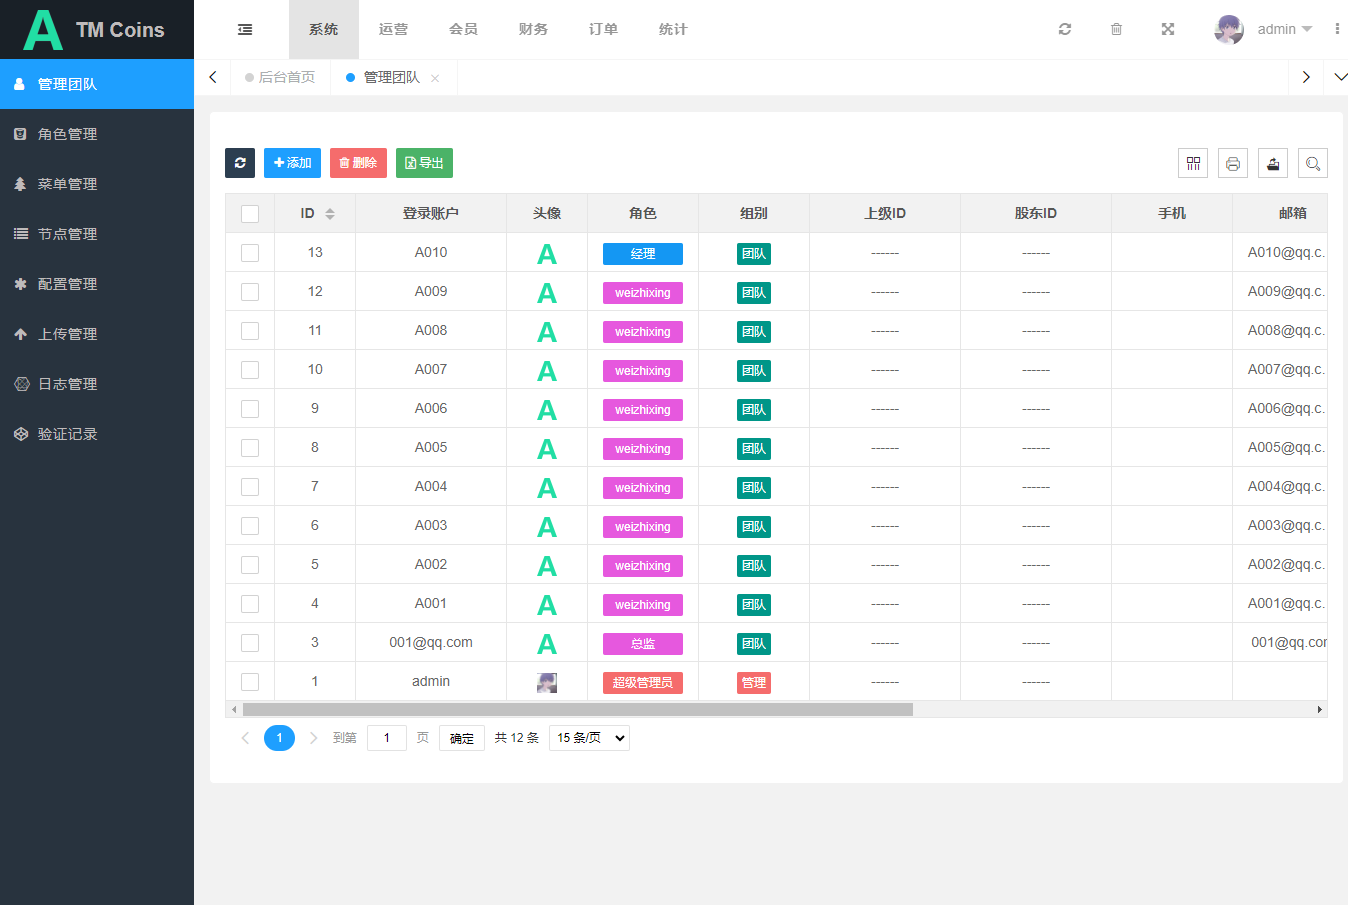The height and width of the screenshot is (905, 1348).
Task: Click the refresh icon in top header
Action: point(1065,30)
